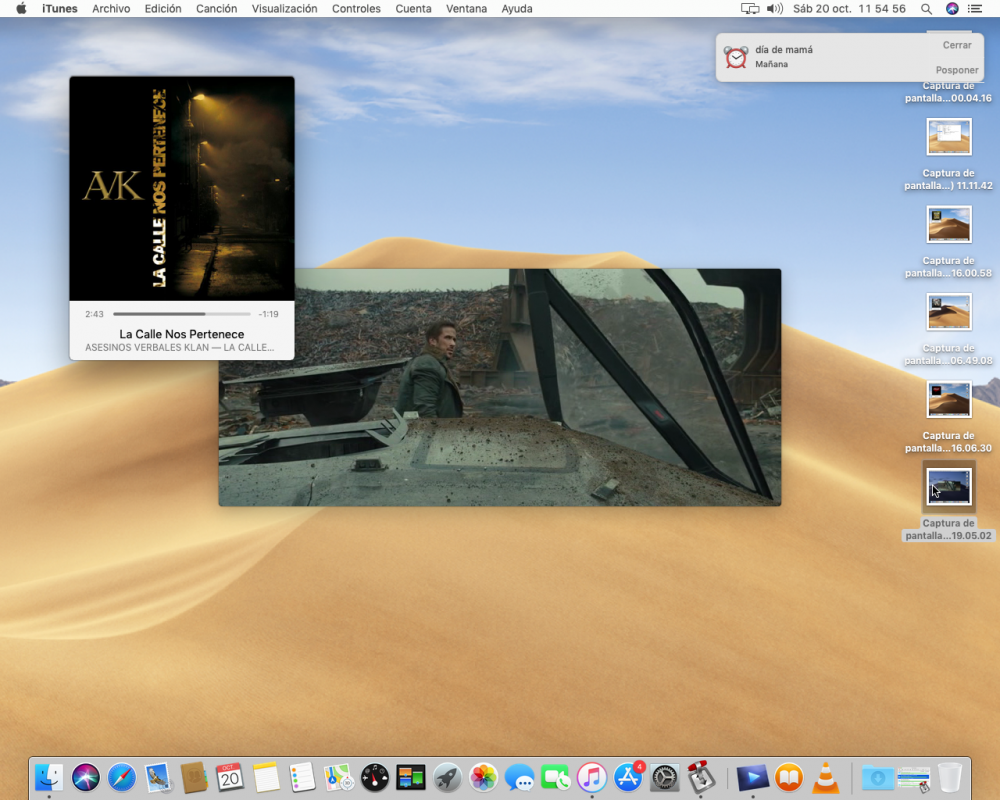
Task: Open the Ventana menu
Action: (466, 8)
